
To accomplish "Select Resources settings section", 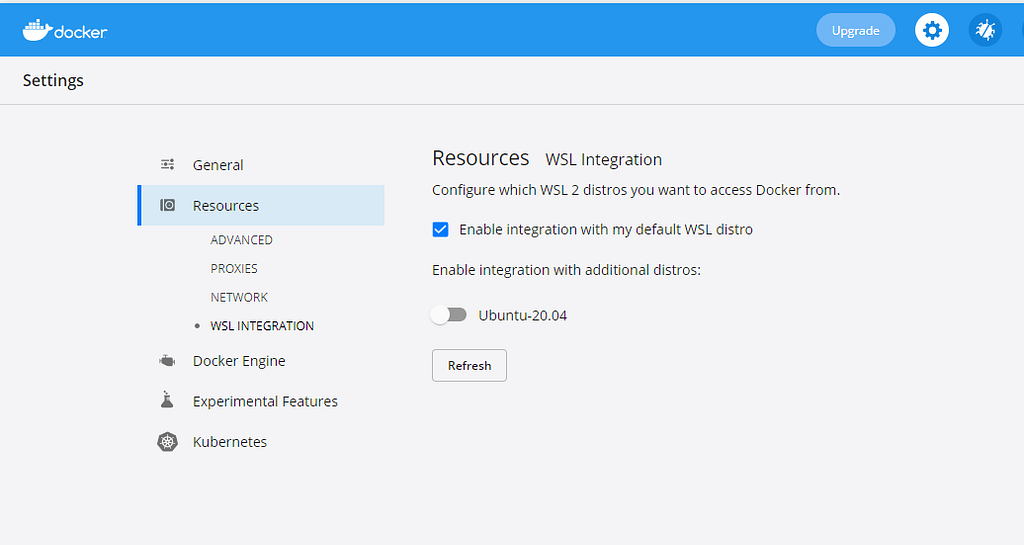I will click(261, 206).
